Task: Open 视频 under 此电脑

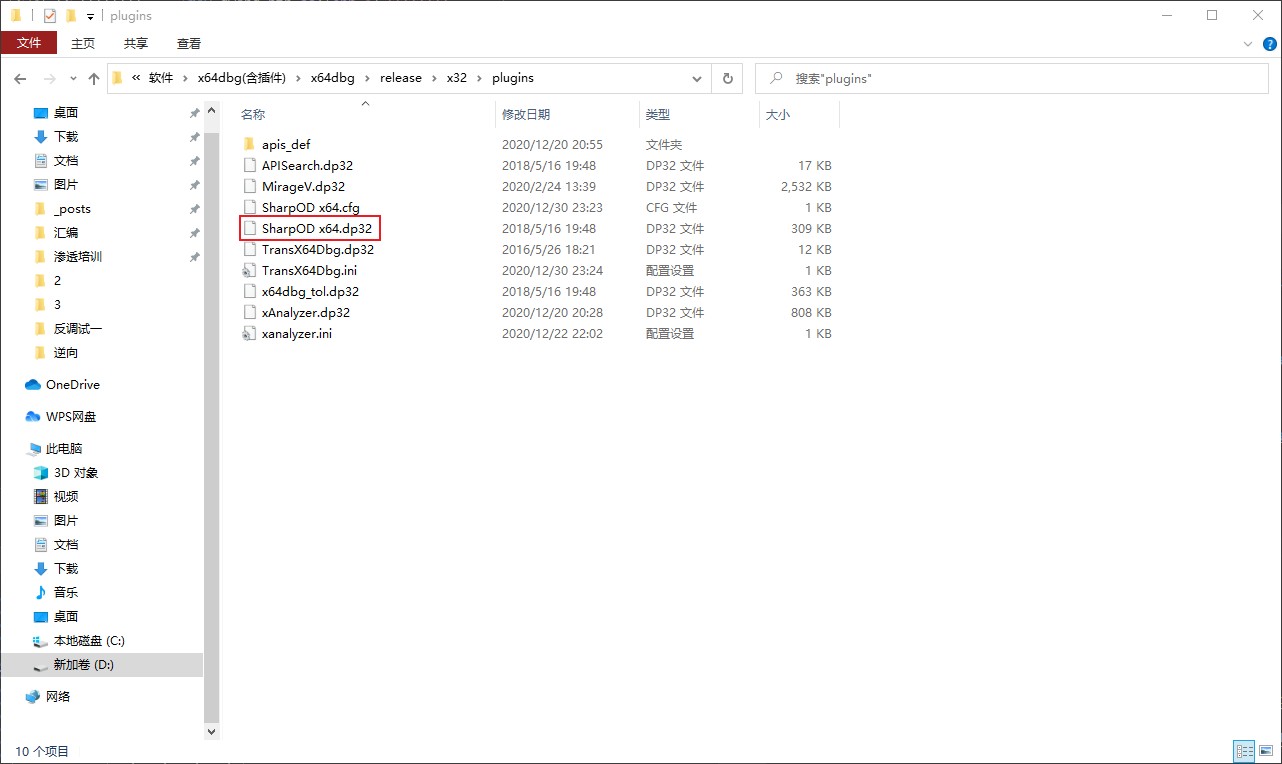Action: tap(66, 497)
